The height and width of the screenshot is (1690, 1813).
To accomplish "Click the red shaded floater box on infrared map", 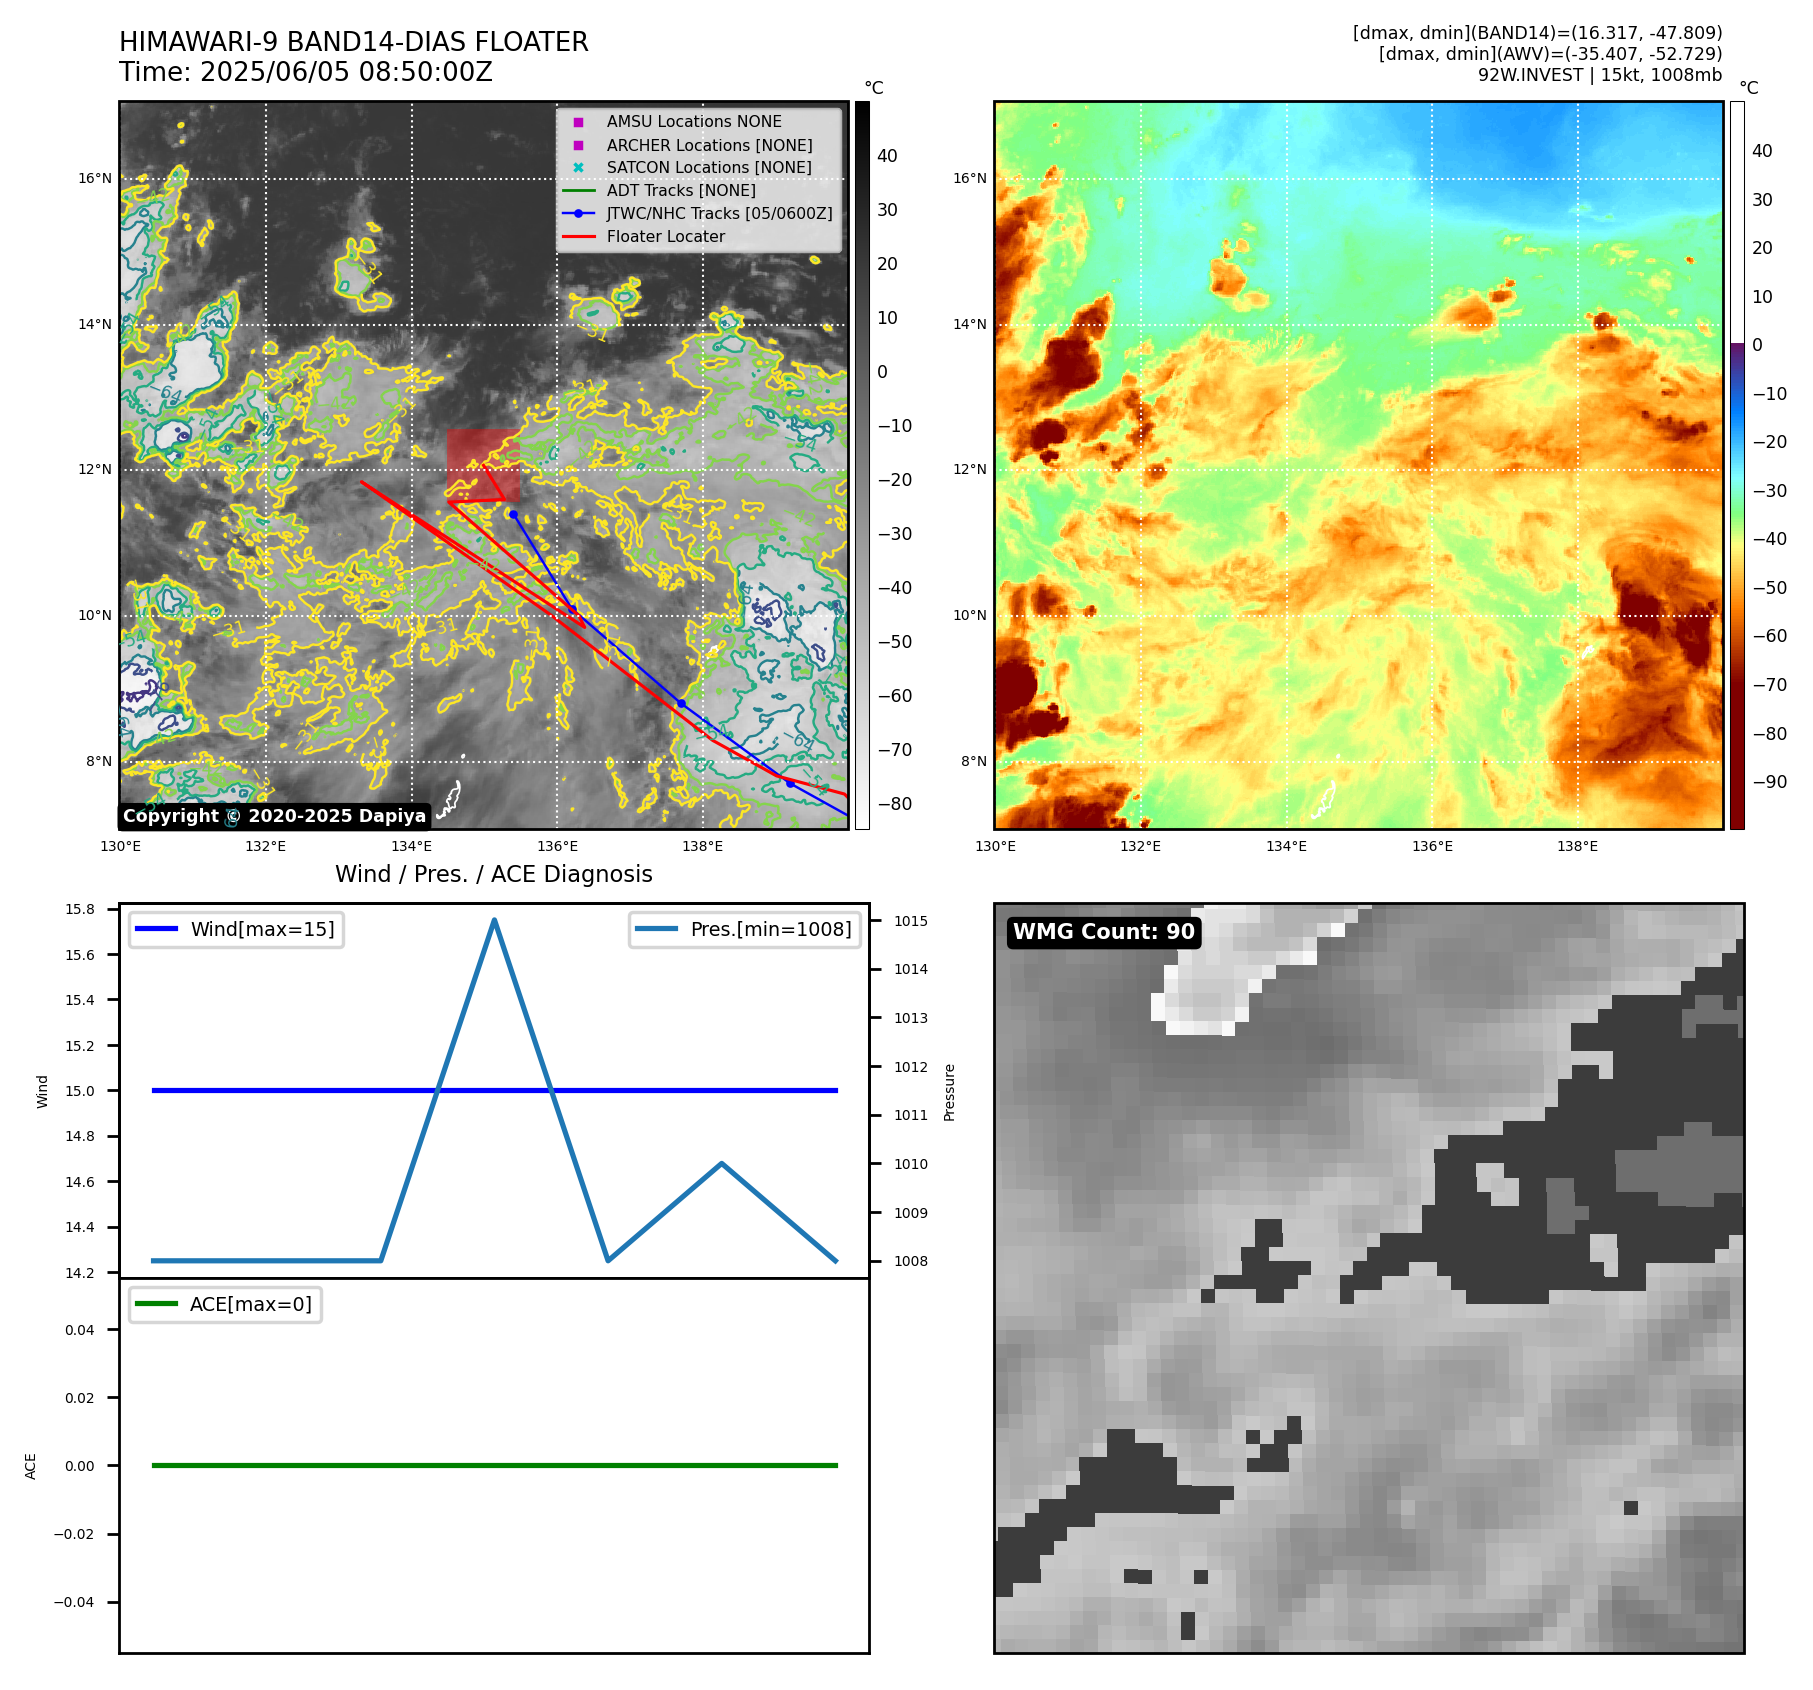I will click(483, 466).
